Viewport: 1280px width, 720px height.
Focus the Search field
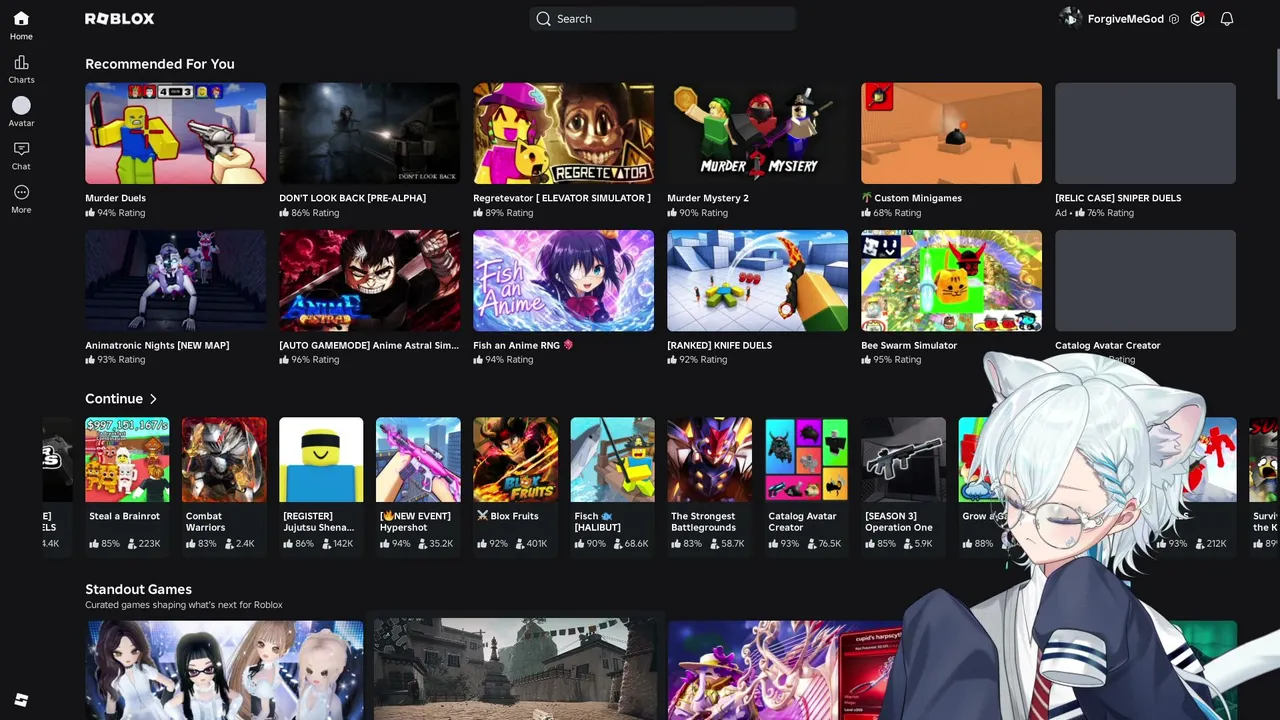[662, 19]
